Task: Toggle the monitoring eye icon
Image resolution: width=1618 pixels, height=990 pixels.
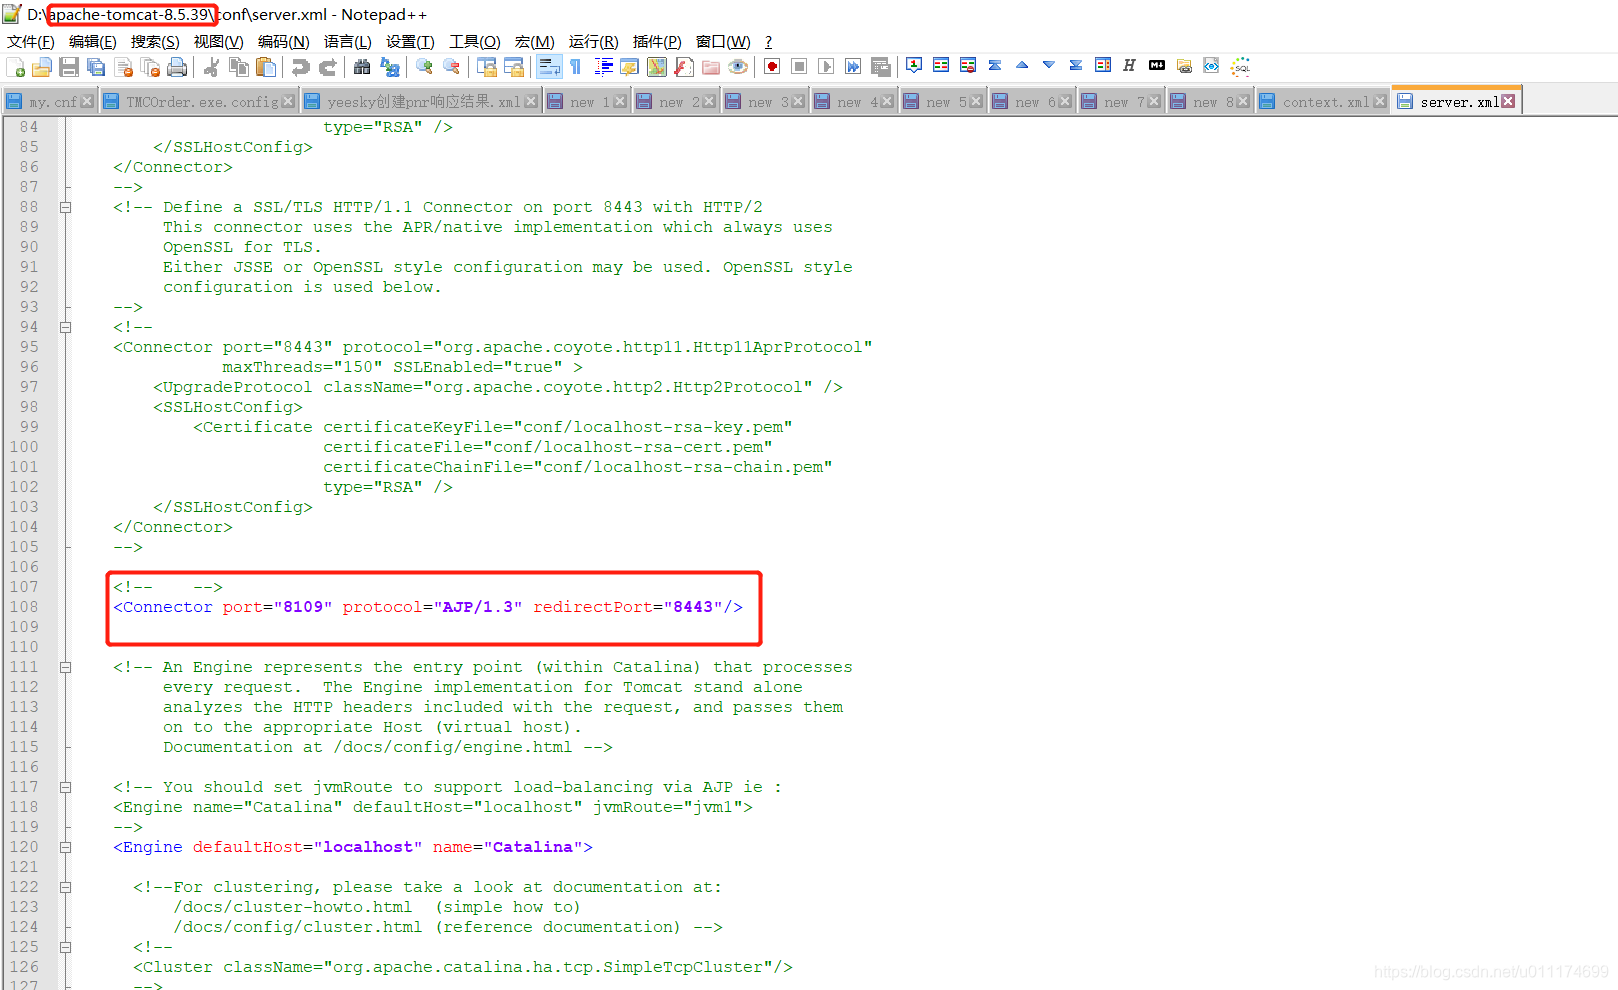Action: [738, 67]
